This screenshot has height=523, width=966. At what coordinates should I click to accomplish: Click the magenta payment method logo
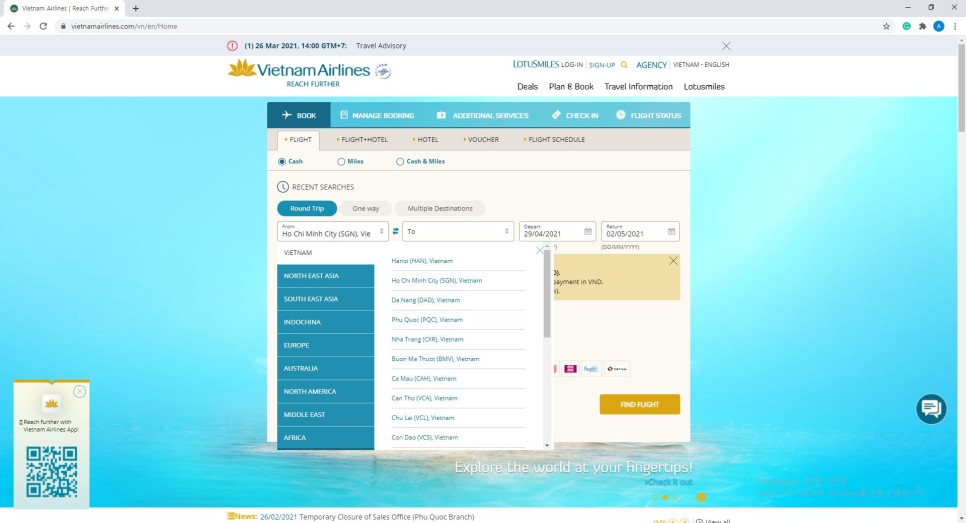pos(570,368)
